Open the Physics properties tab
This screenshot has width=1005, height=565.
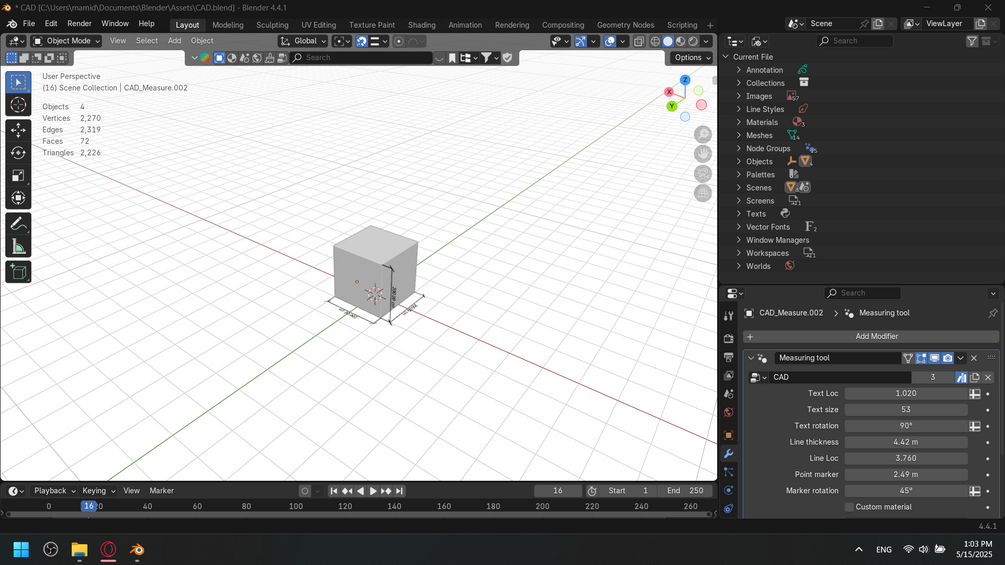point(728,490)
